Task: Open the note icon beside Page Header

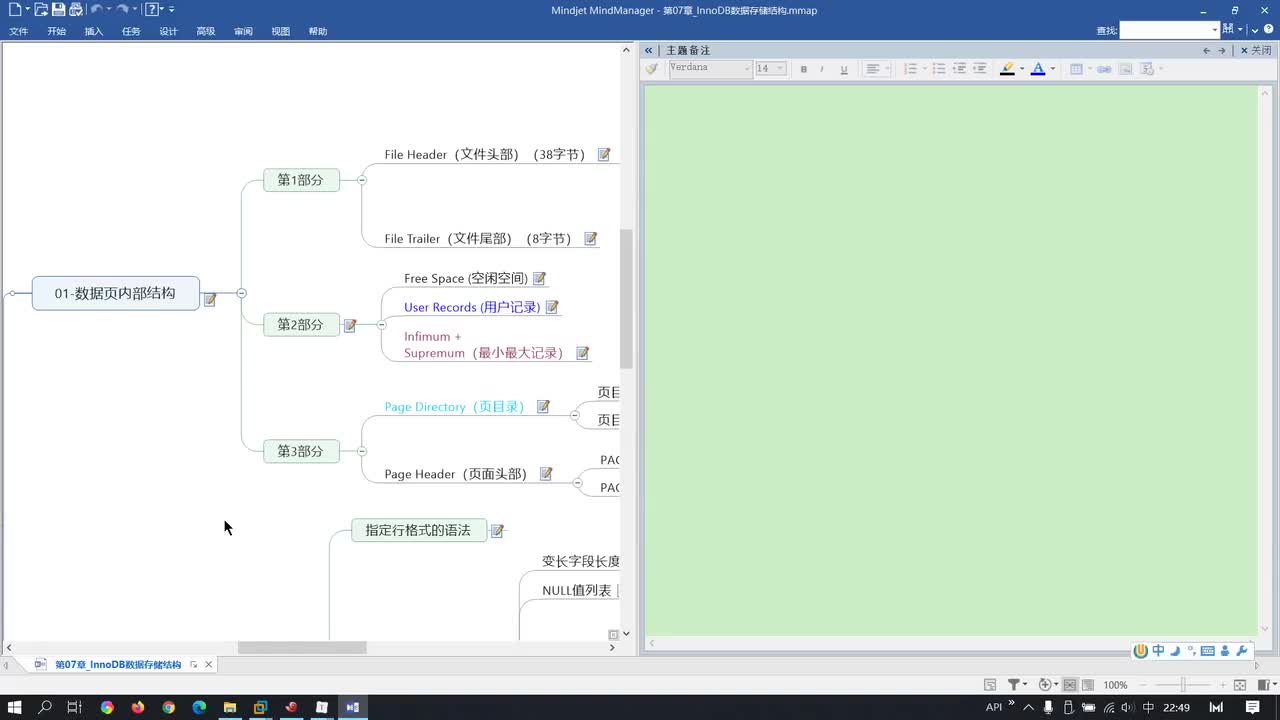Action: pyautogui.click(x=546, y=474)
